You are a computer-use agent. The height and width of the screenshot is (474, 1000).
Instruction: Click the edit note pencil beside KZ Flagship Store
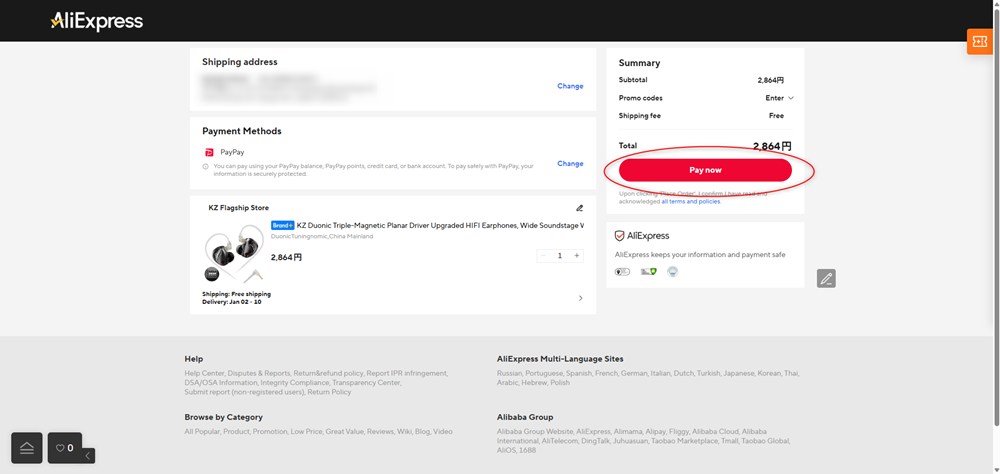pos(579,208)
